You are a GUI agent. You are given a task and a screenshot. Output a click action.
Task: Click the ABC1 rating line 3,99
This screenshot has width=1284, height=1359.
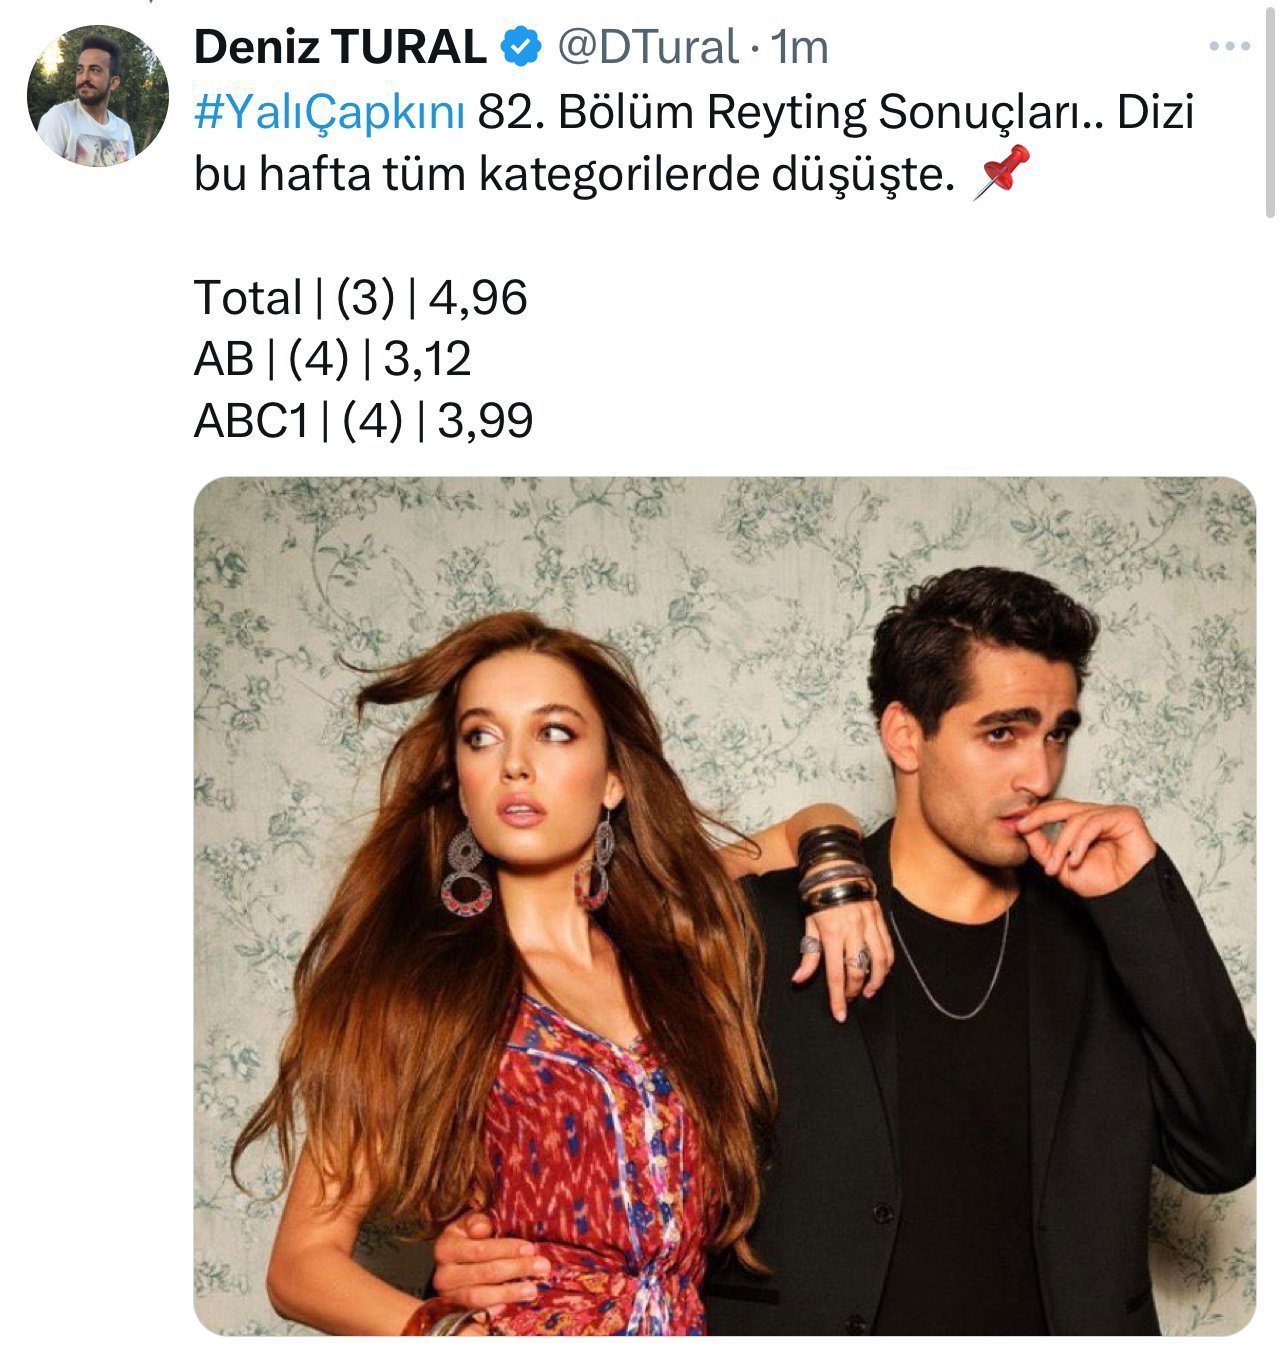pyautogui.click(x=363, y=420)
